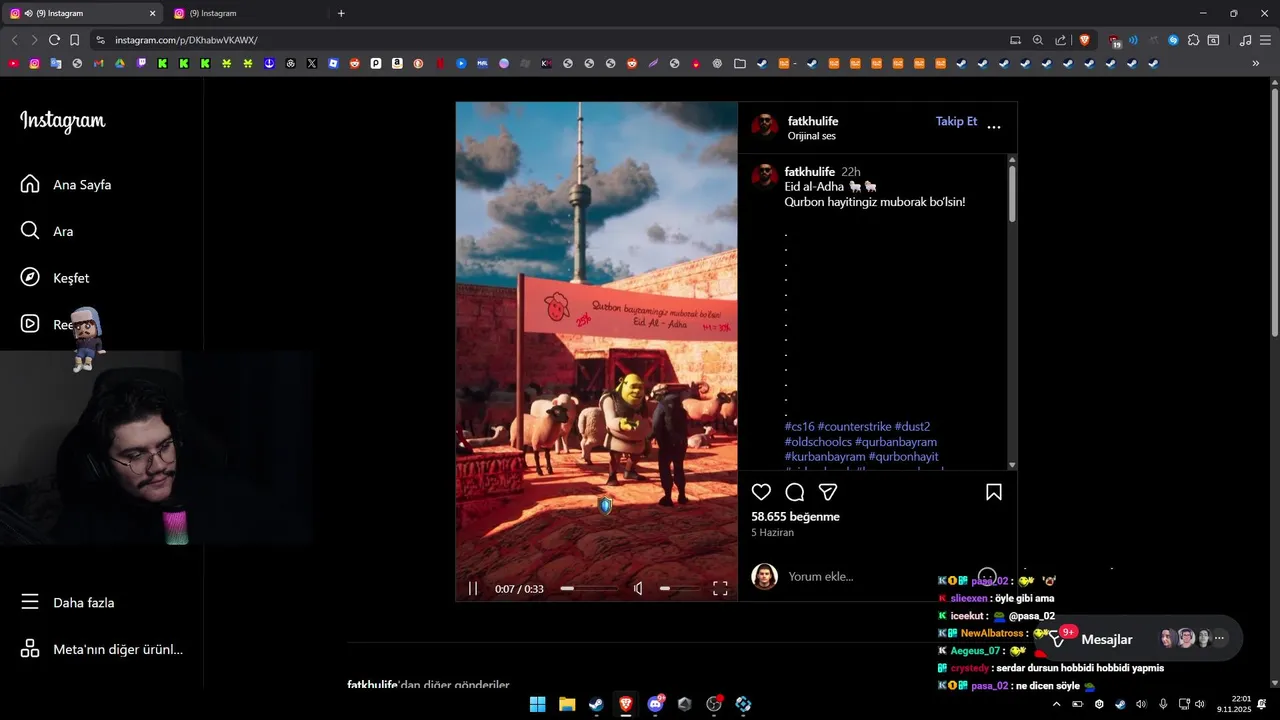Open post options three-dot menu

tap(994, 127)
